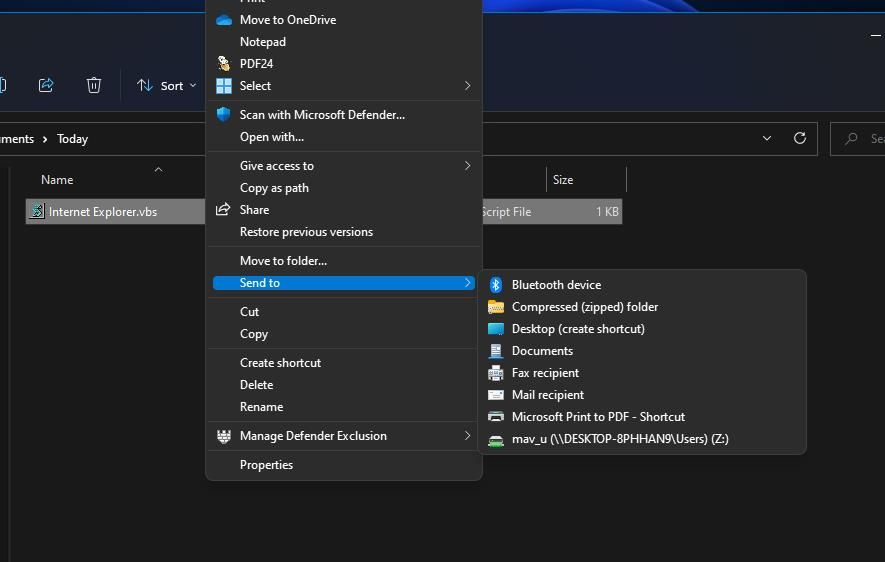
Task: Expand the Manage Defender Exclusion submenu
Action: coord(466,436)
